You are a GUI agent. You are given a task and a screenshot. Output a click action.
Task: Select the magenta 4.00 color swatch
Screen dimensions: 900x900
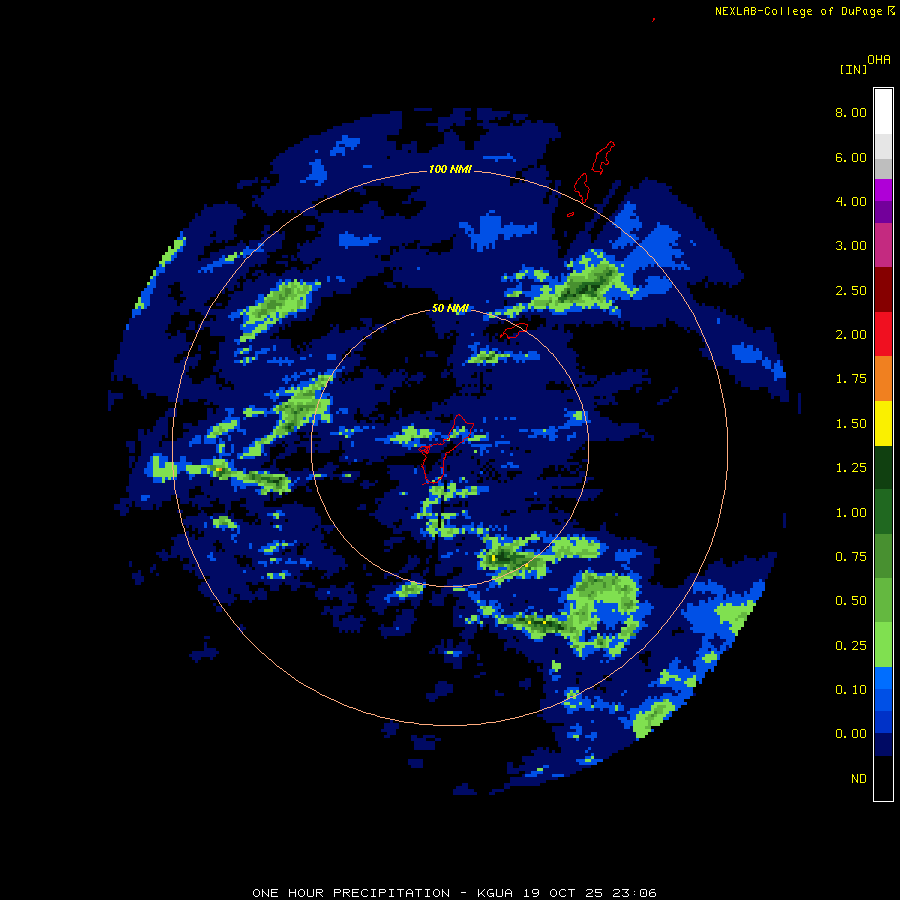pyautogui.click(x=883, y=190)
